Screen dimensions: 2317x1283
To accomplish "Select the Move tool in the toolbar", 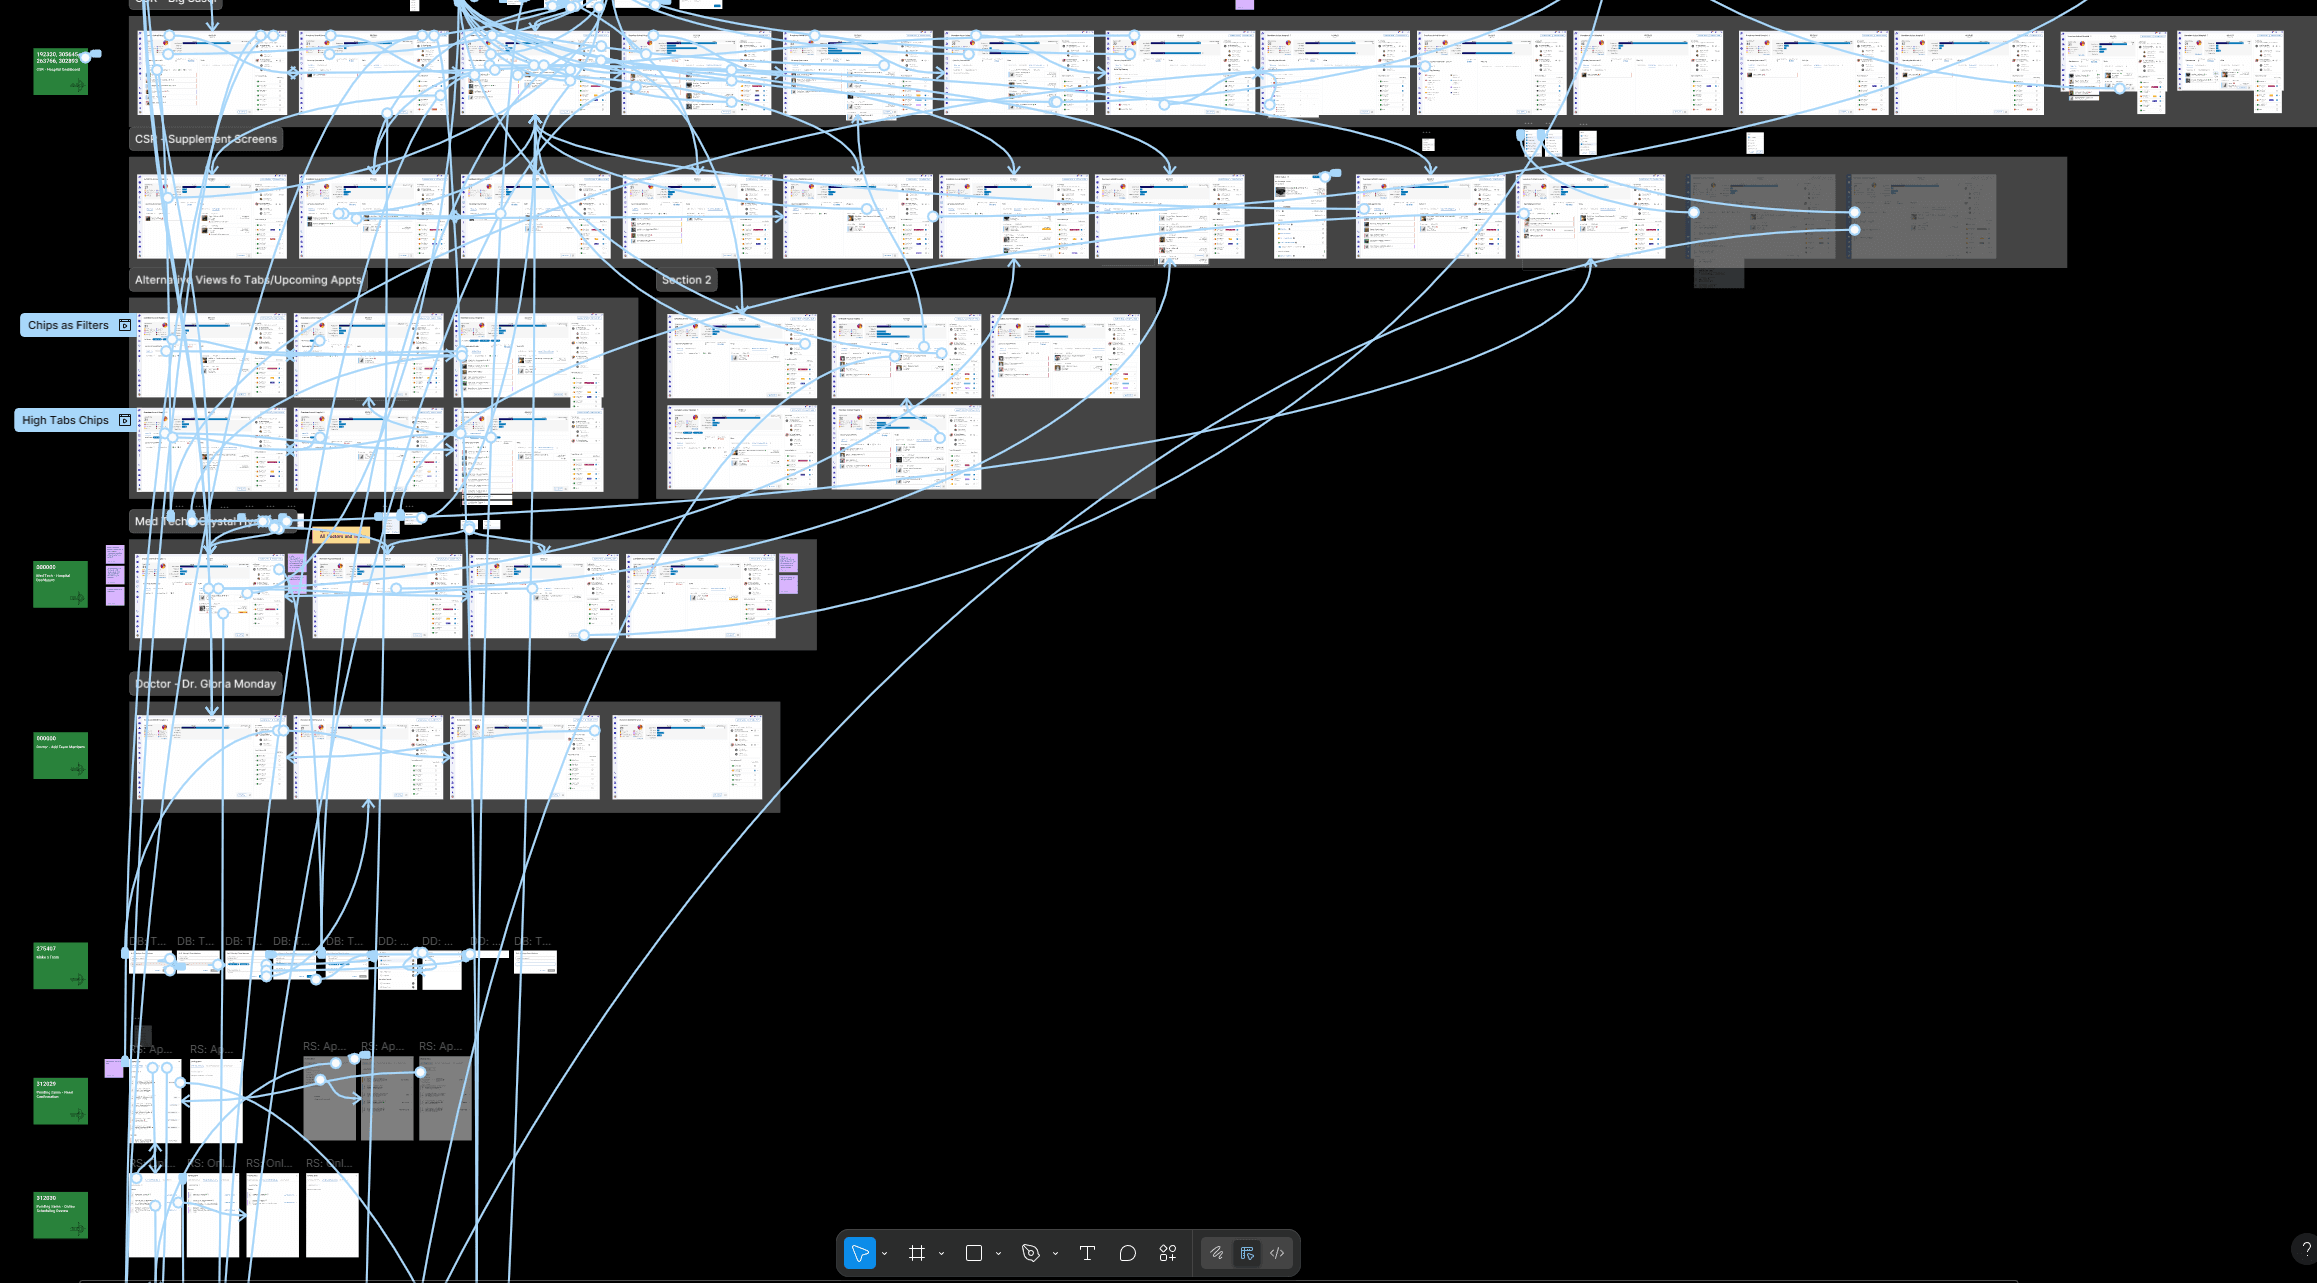I will pyautogui.click(x=859, y=1253).
